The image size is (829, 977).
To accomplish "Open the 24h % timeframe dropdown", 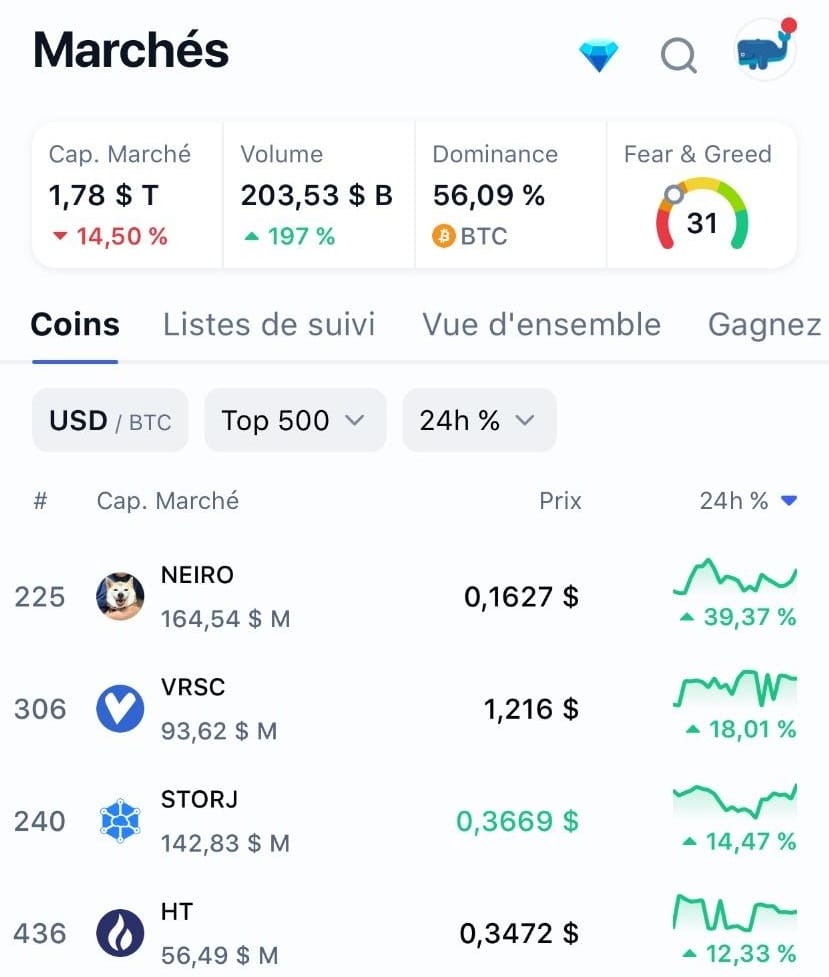I will 479,421.
